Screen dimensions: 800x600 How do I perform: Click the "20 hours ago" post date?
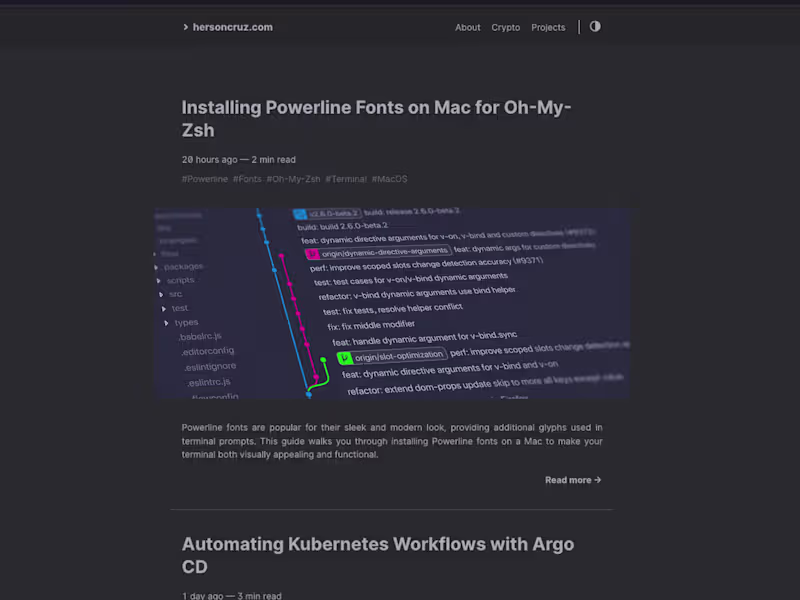click(x=210, y=159)
